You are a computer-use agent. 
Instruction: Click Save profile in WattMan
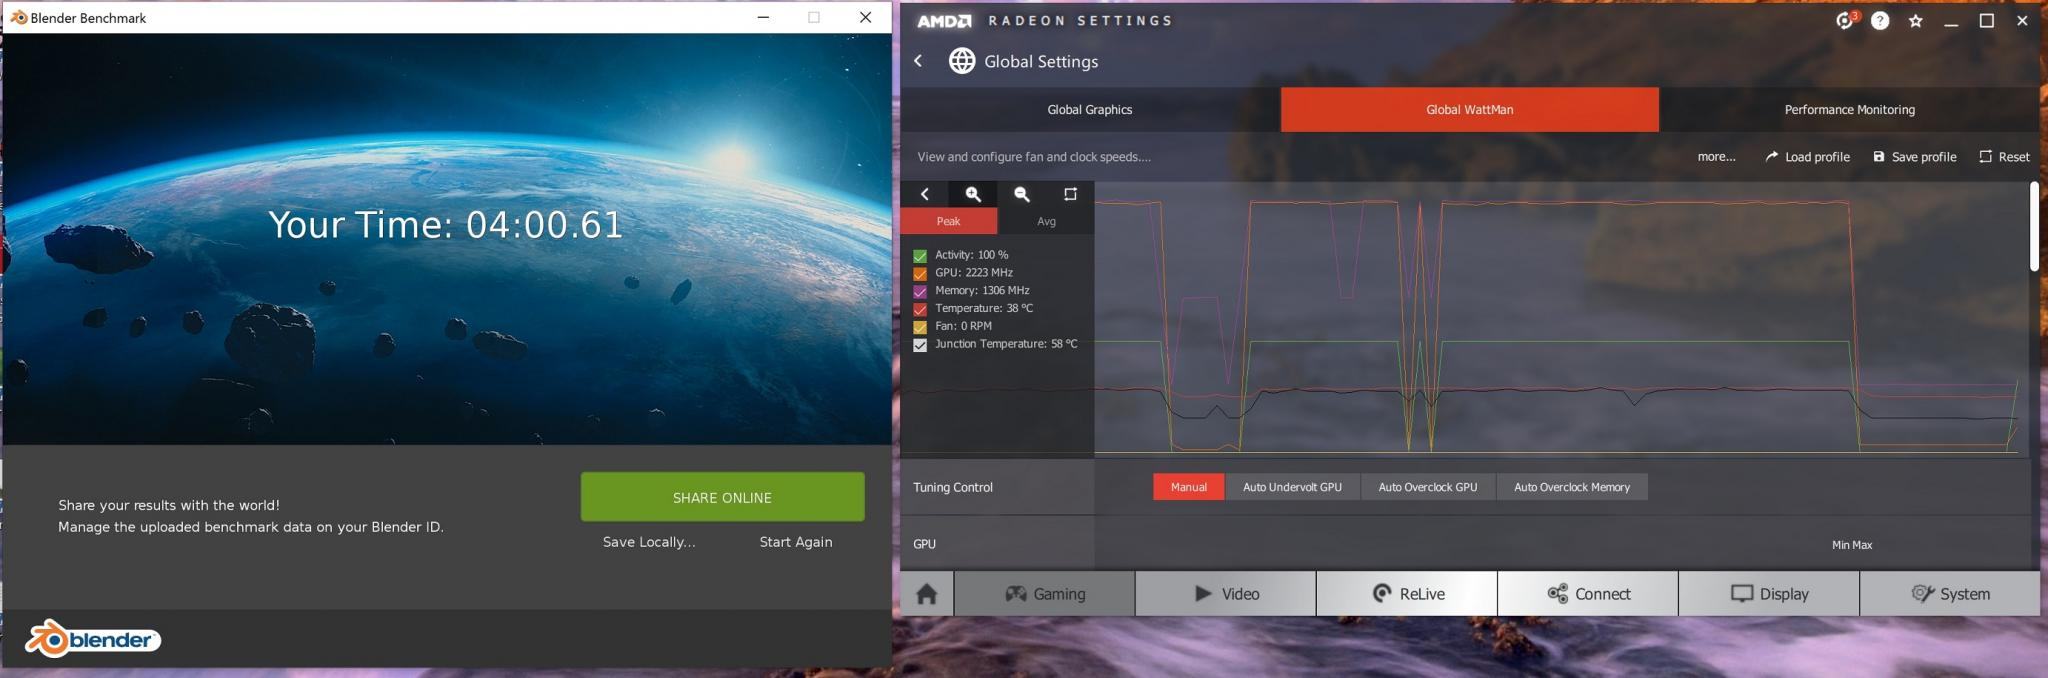[1915, 157]
